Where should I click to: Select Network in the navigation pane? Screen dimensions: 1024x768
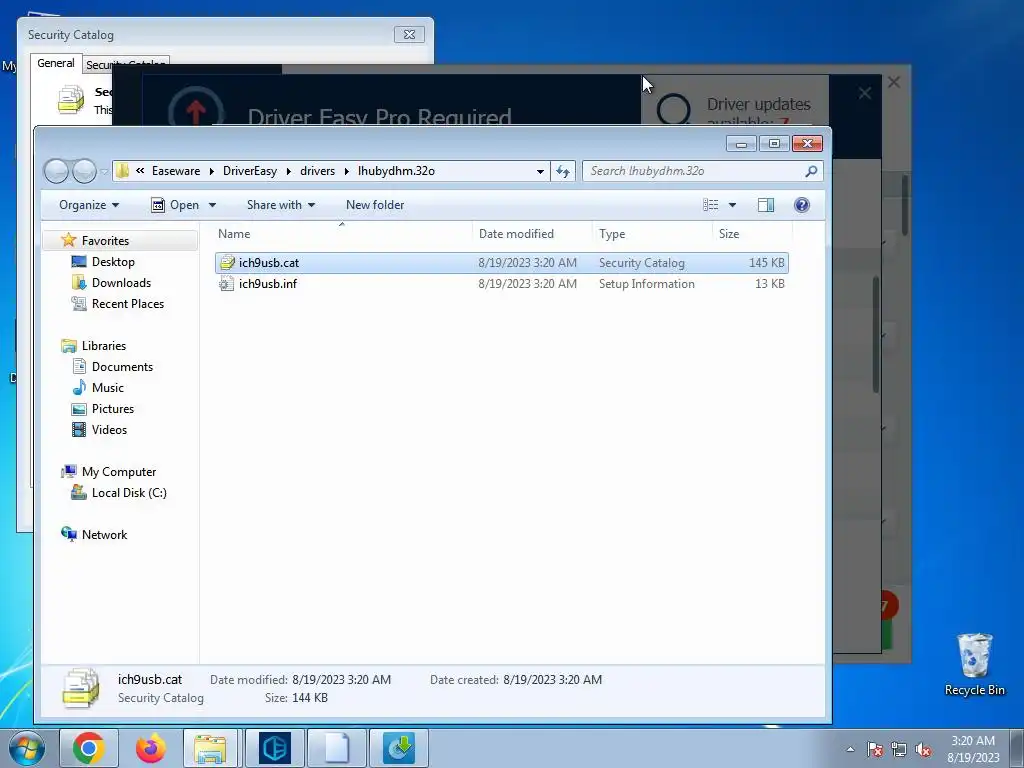coord(104,534)
